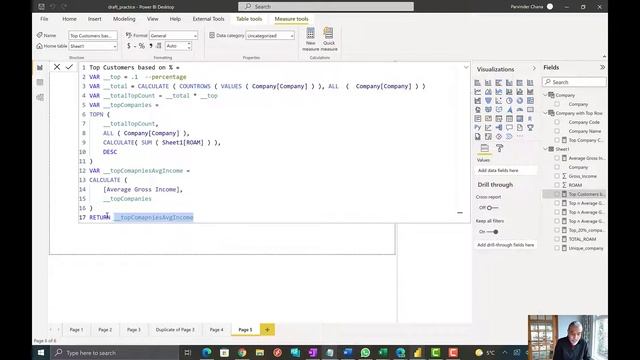Image resolution: width=640 pixels, height=360 pixels.
Task: Click the title bar Search box
Action: tap(326, 7)
